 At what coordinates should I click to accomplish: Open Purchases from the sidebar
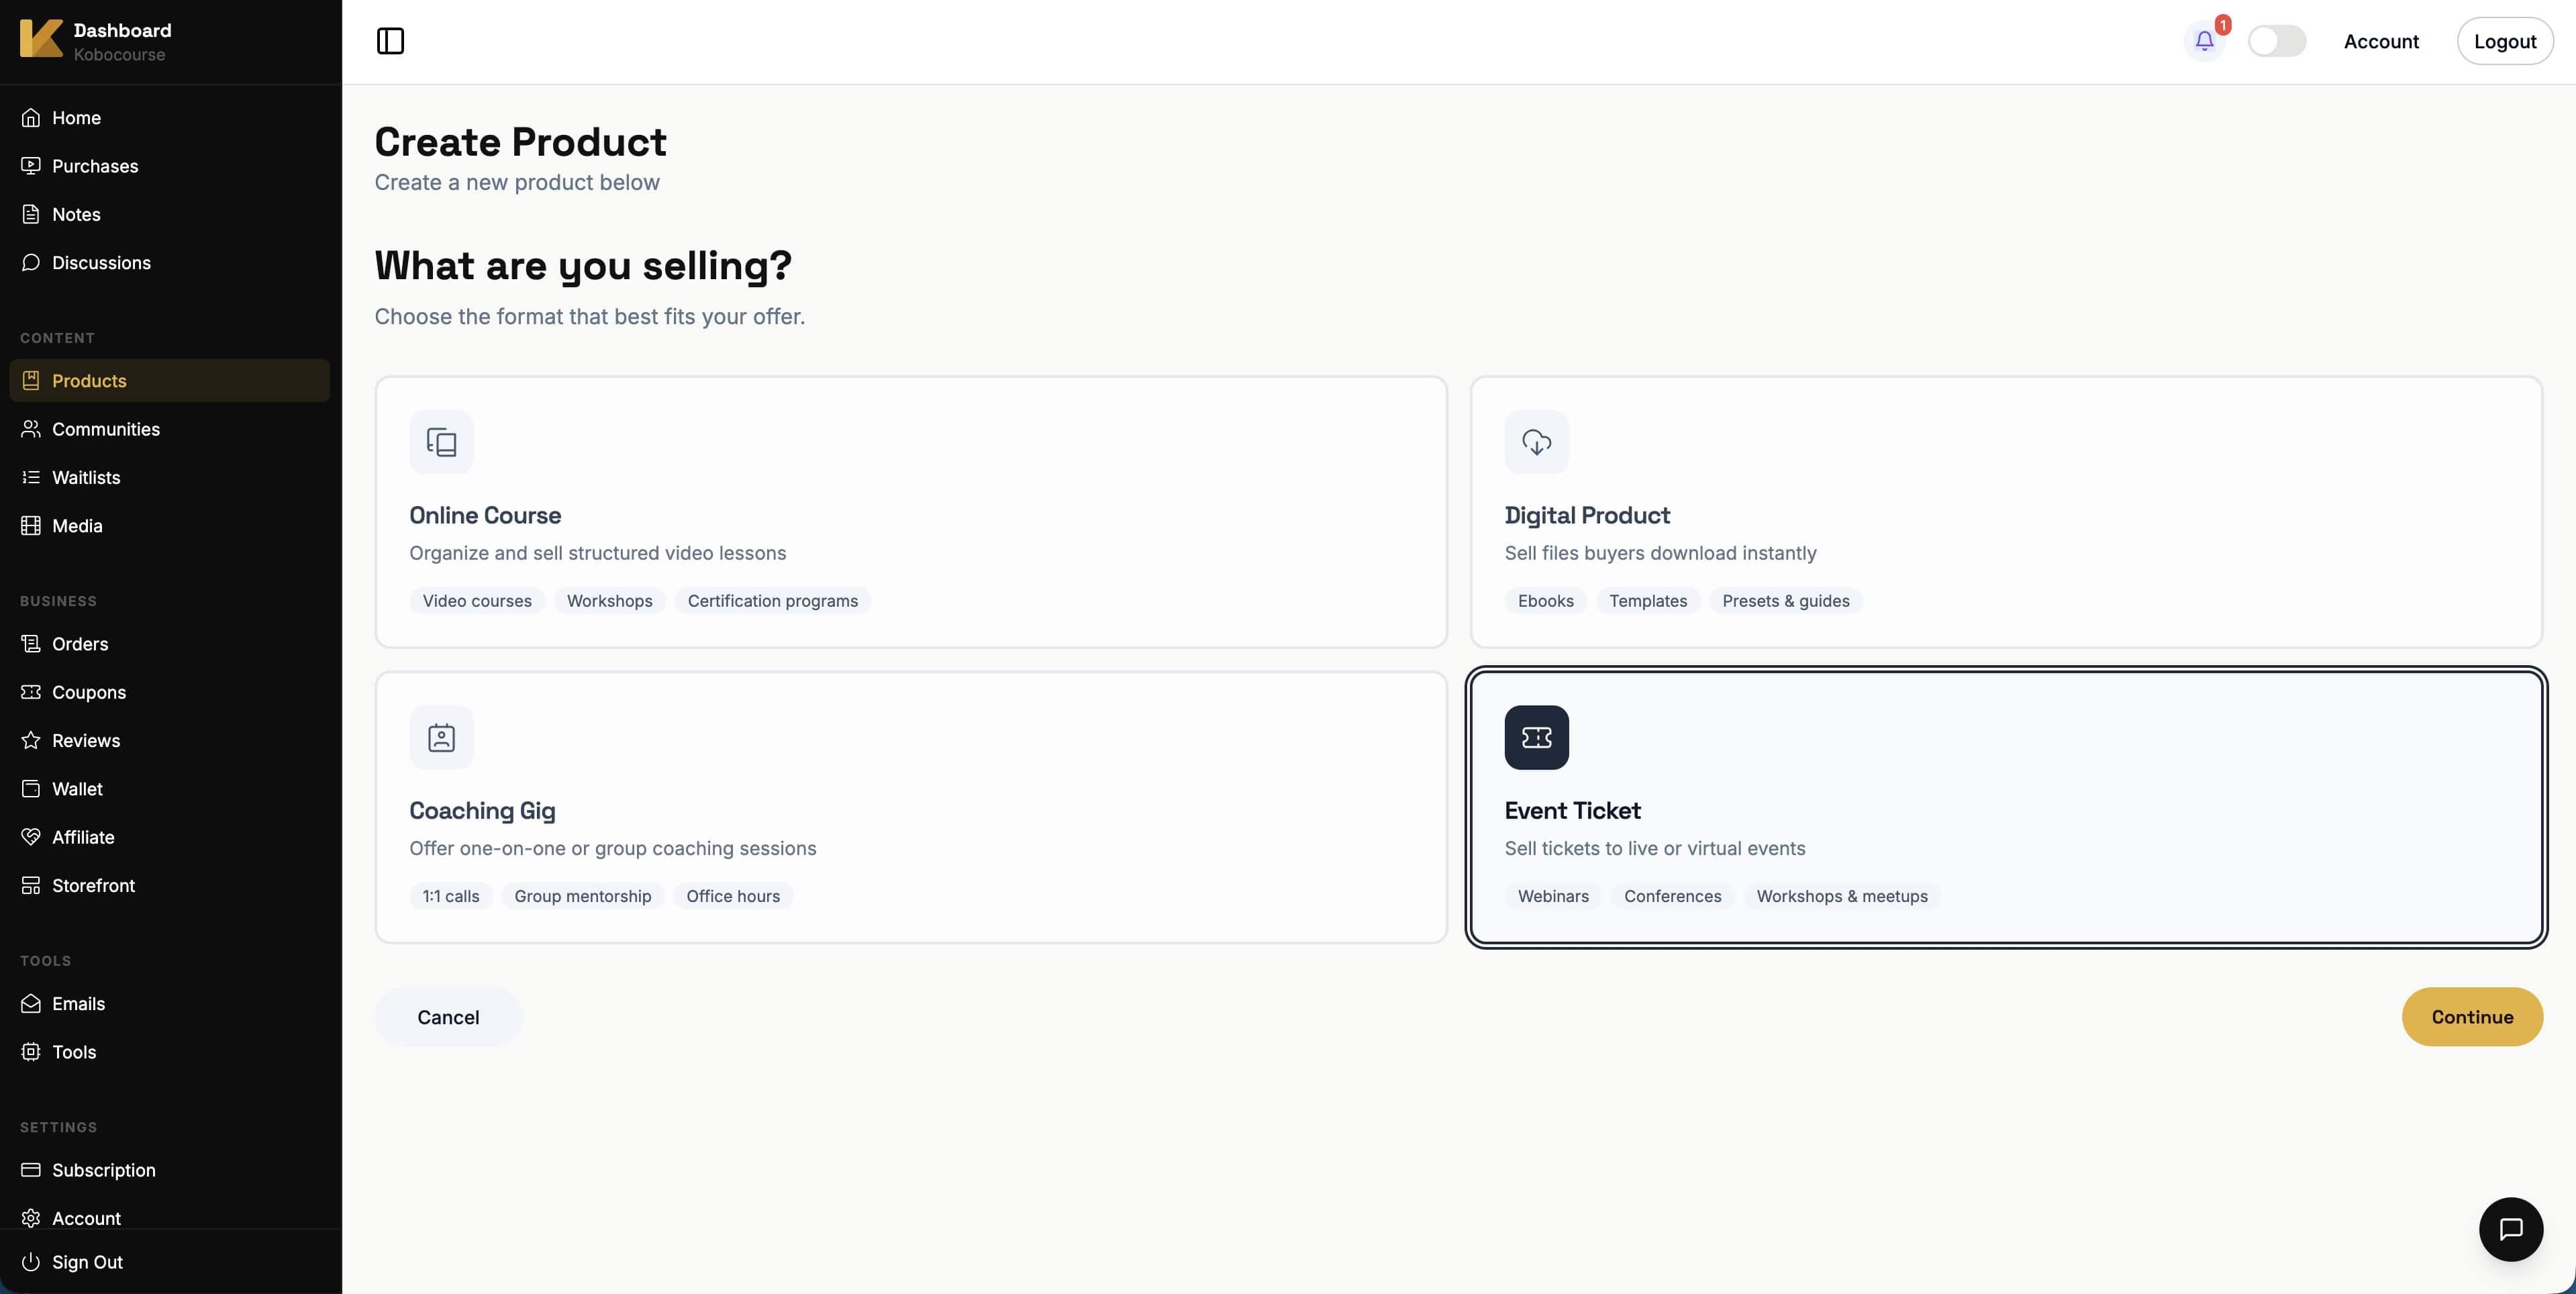169,166
